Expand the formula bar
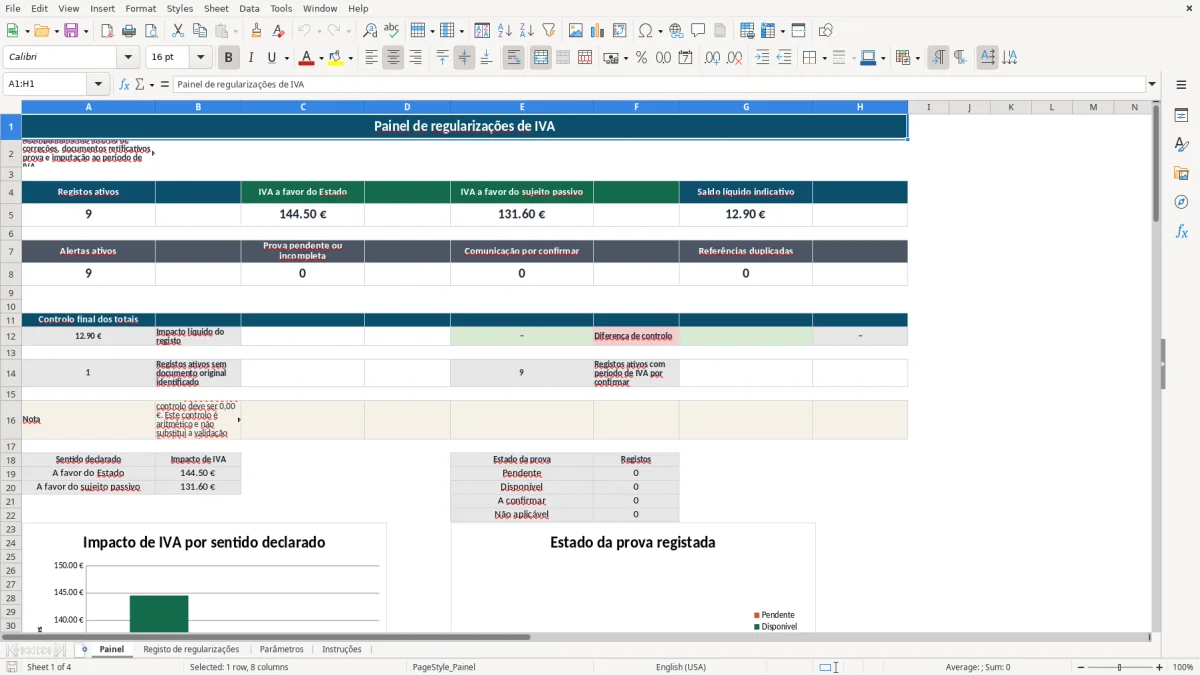 point(1153,84)
